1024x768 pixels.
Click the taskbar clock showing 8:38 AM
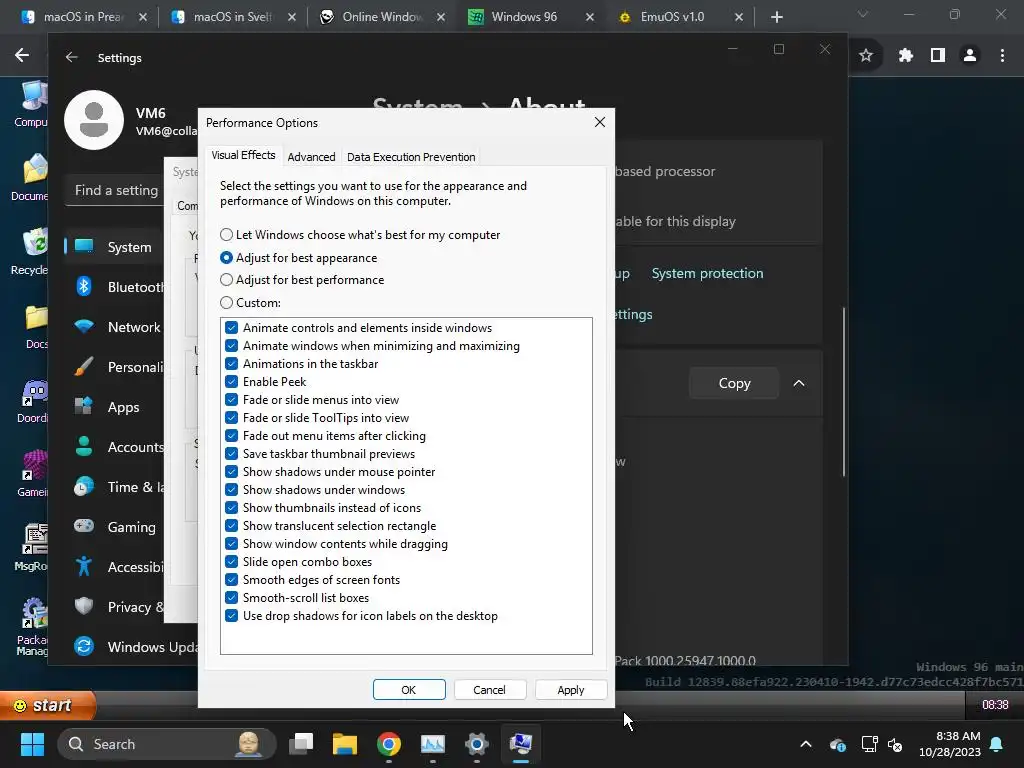(x=949, y=744)
